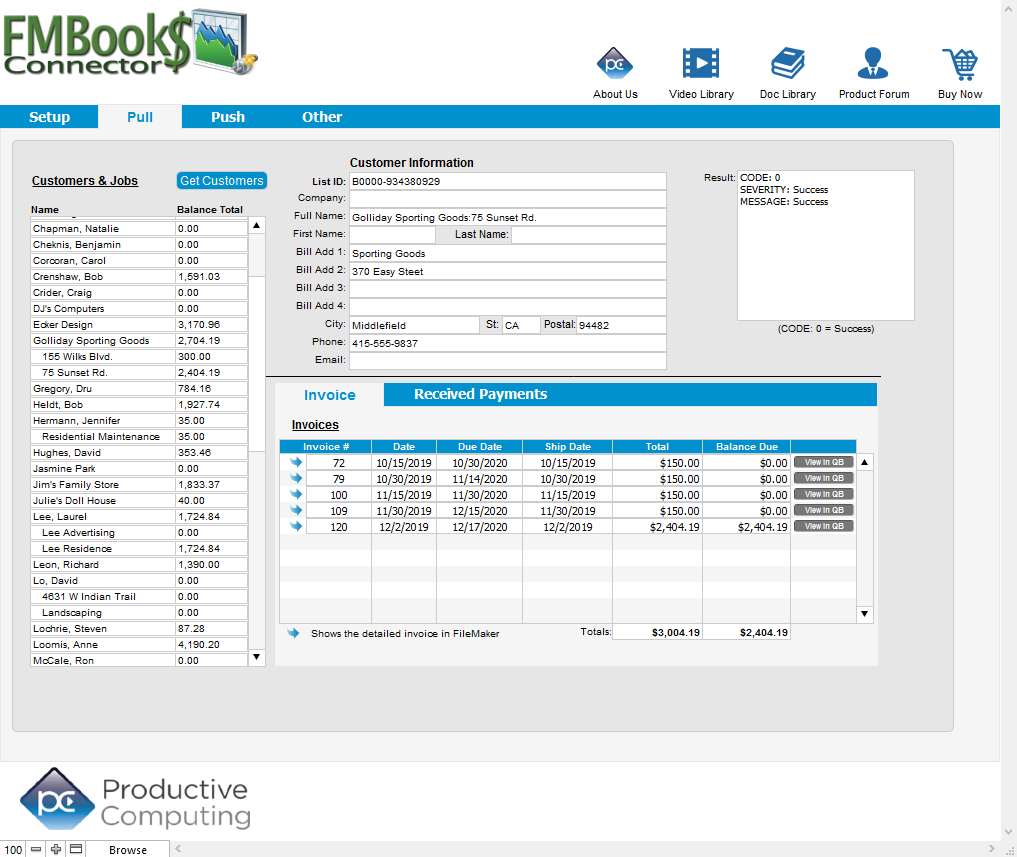Click the Last Name field

[x=589, y=235]
